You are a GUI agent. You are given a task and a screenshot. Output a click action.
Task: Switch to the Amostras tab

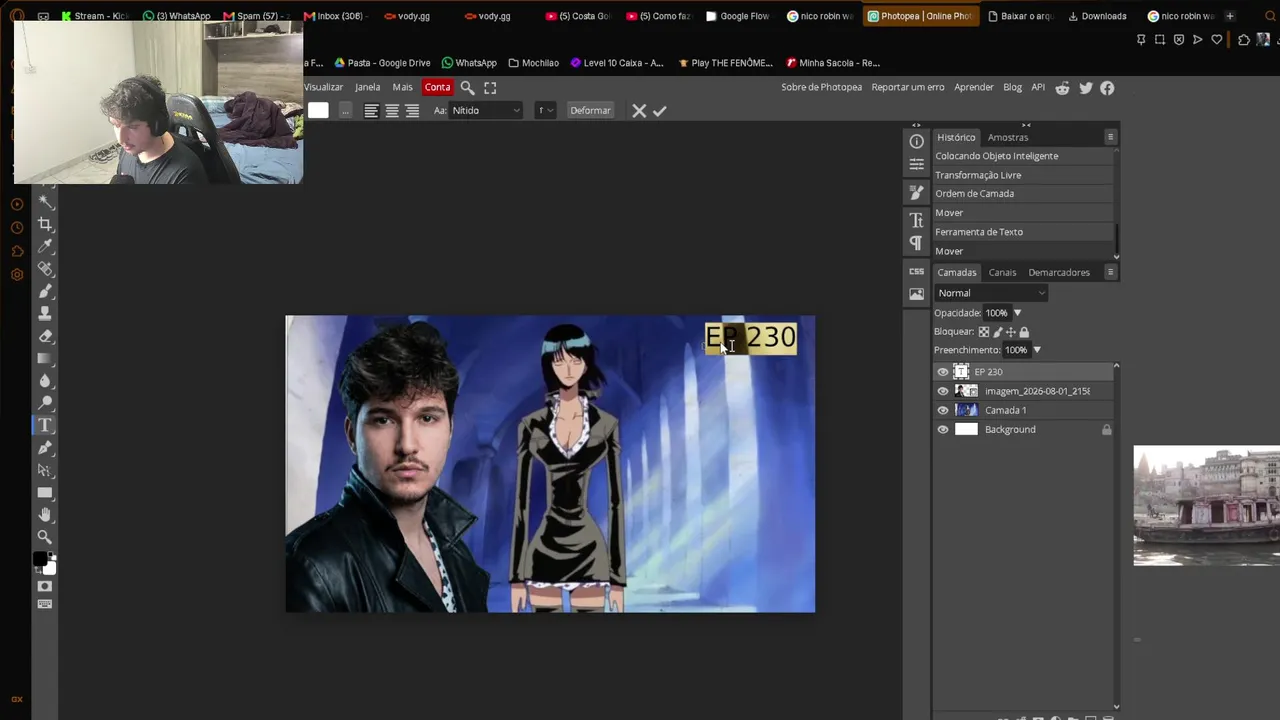tap(1007, 138)
